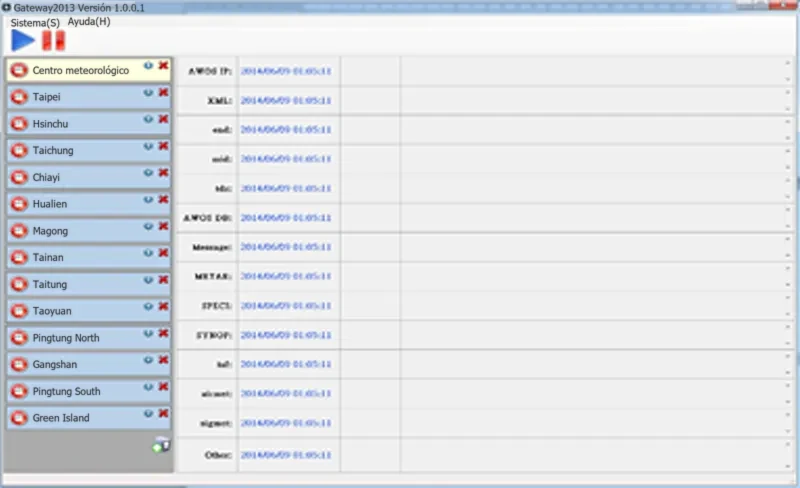
Task: Click the blue round icon on Taichung row
Action: pyautogui.click(x=148, y=146)
